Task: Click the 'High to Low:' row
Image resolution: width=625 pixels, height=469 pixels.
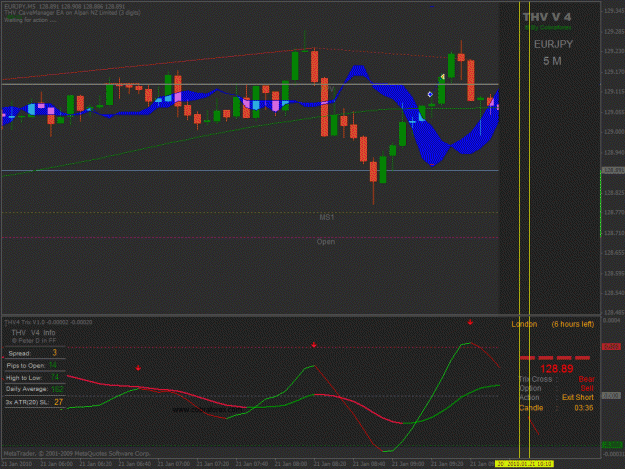Action: [x=34, y=378]
